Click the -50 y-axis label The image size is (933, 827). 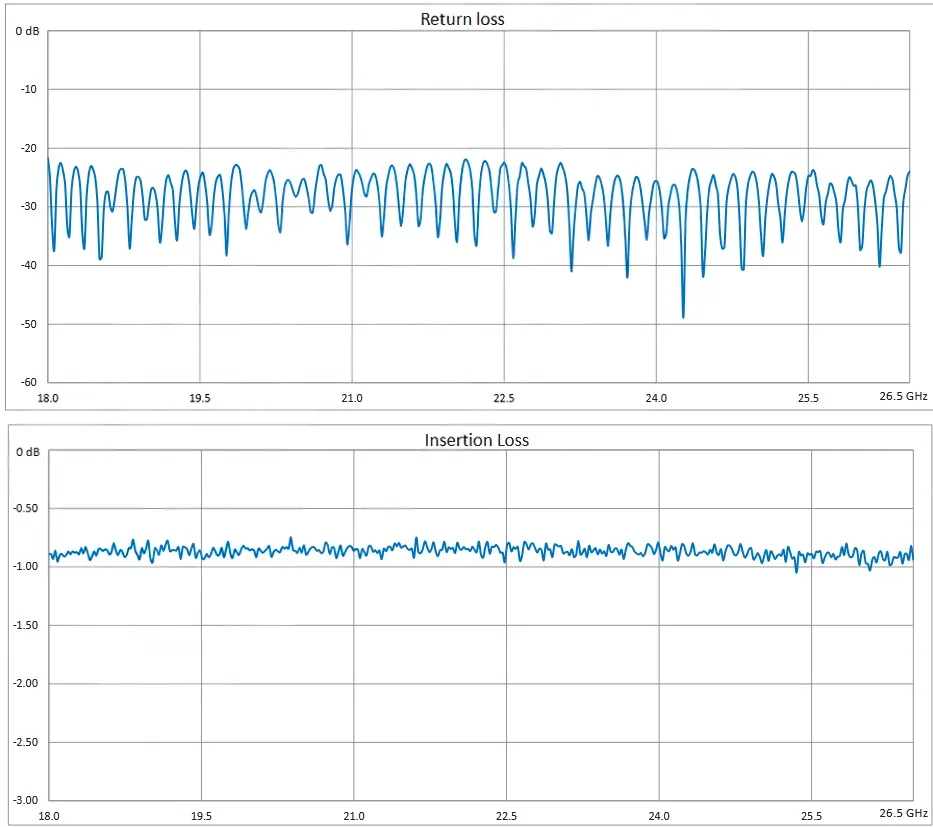click(x=28, y=324)
